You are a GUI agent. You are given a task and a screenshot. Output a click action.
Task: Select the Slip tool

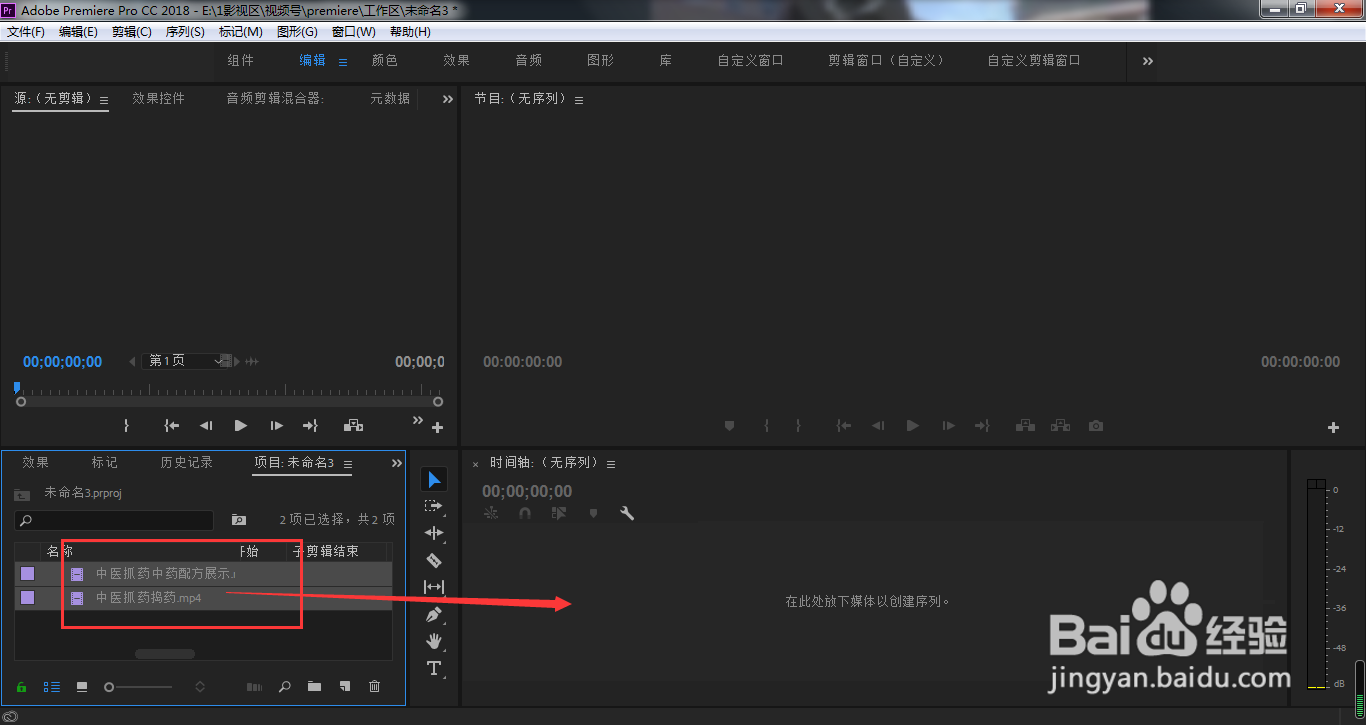434,587
